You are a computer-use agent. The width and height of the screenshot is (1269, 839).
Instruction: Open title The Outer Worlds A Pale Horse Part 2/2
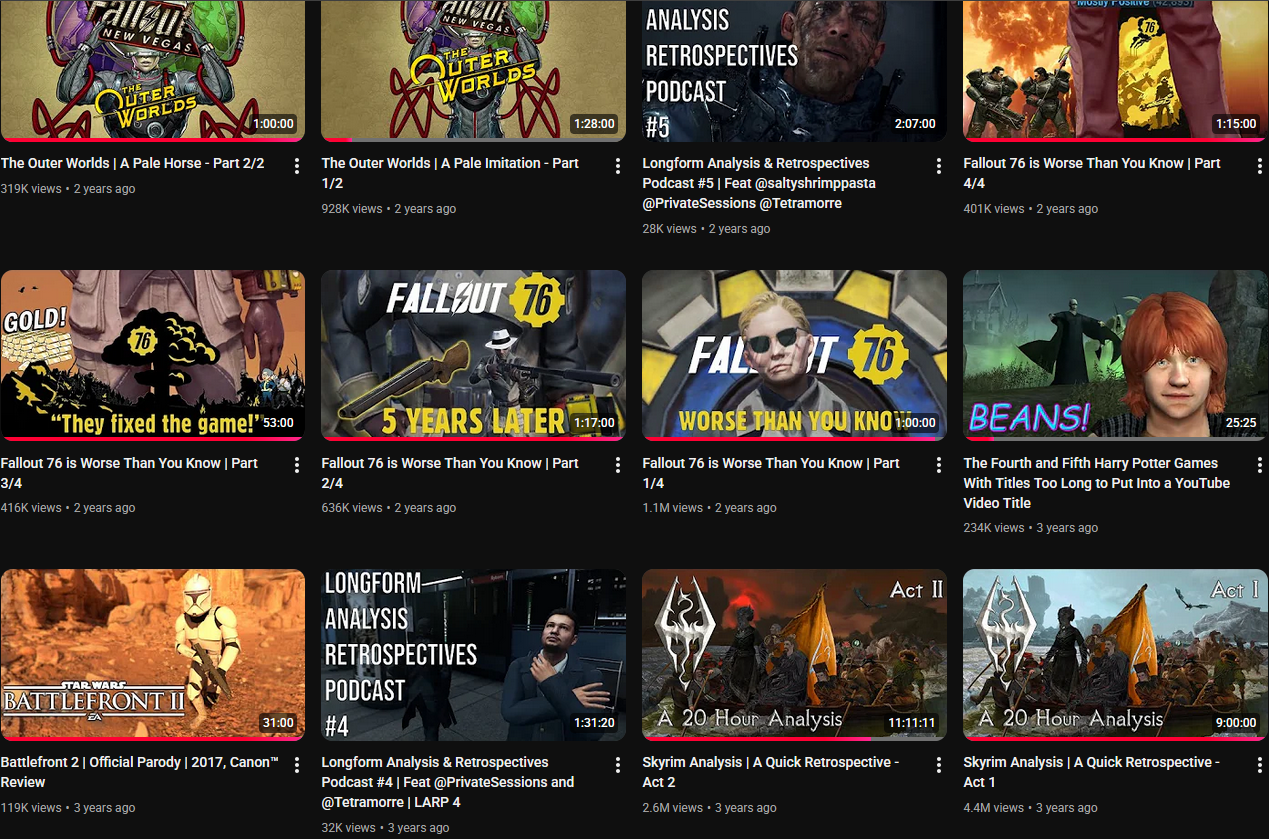pos(132,163)
